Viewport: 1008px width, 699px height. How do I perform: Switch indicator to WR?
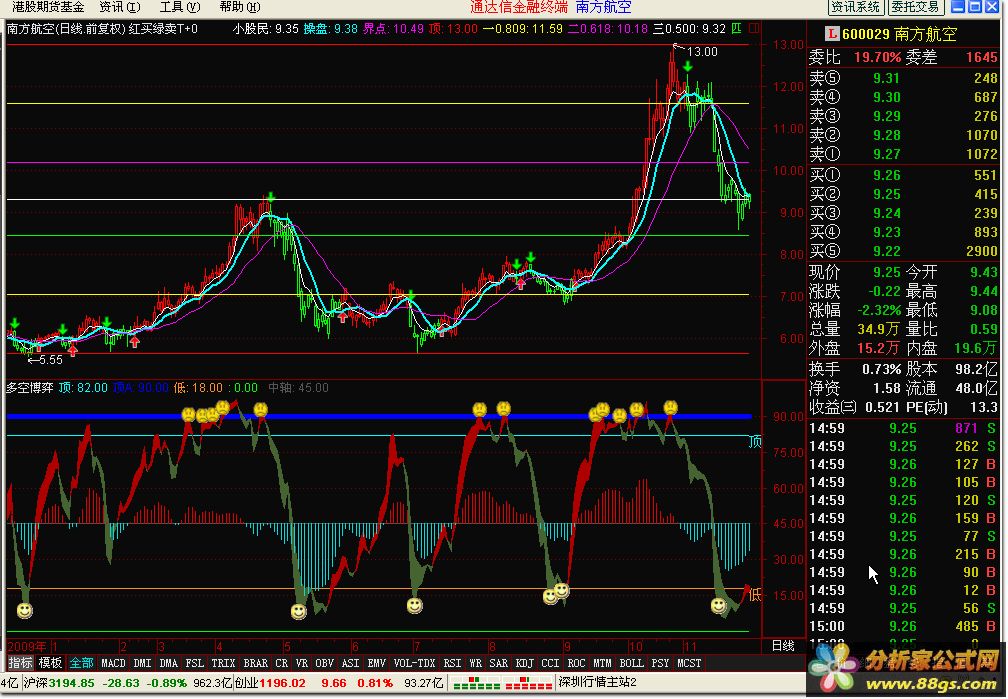pyautogui.click(x=475, y=663)
